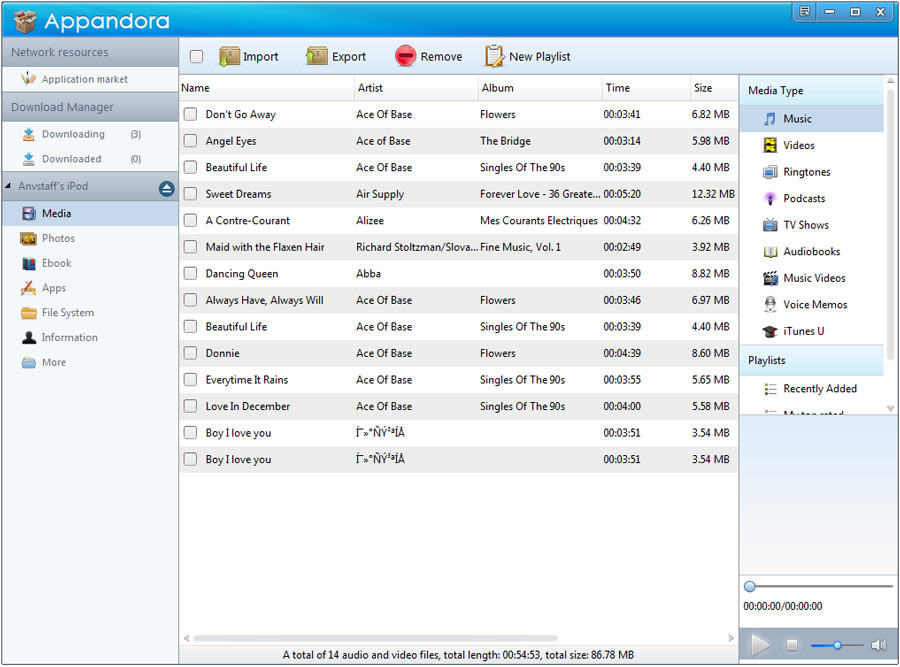Select Audiobooks media type
This screenshot has width=900, height=667.
(812, 251)
